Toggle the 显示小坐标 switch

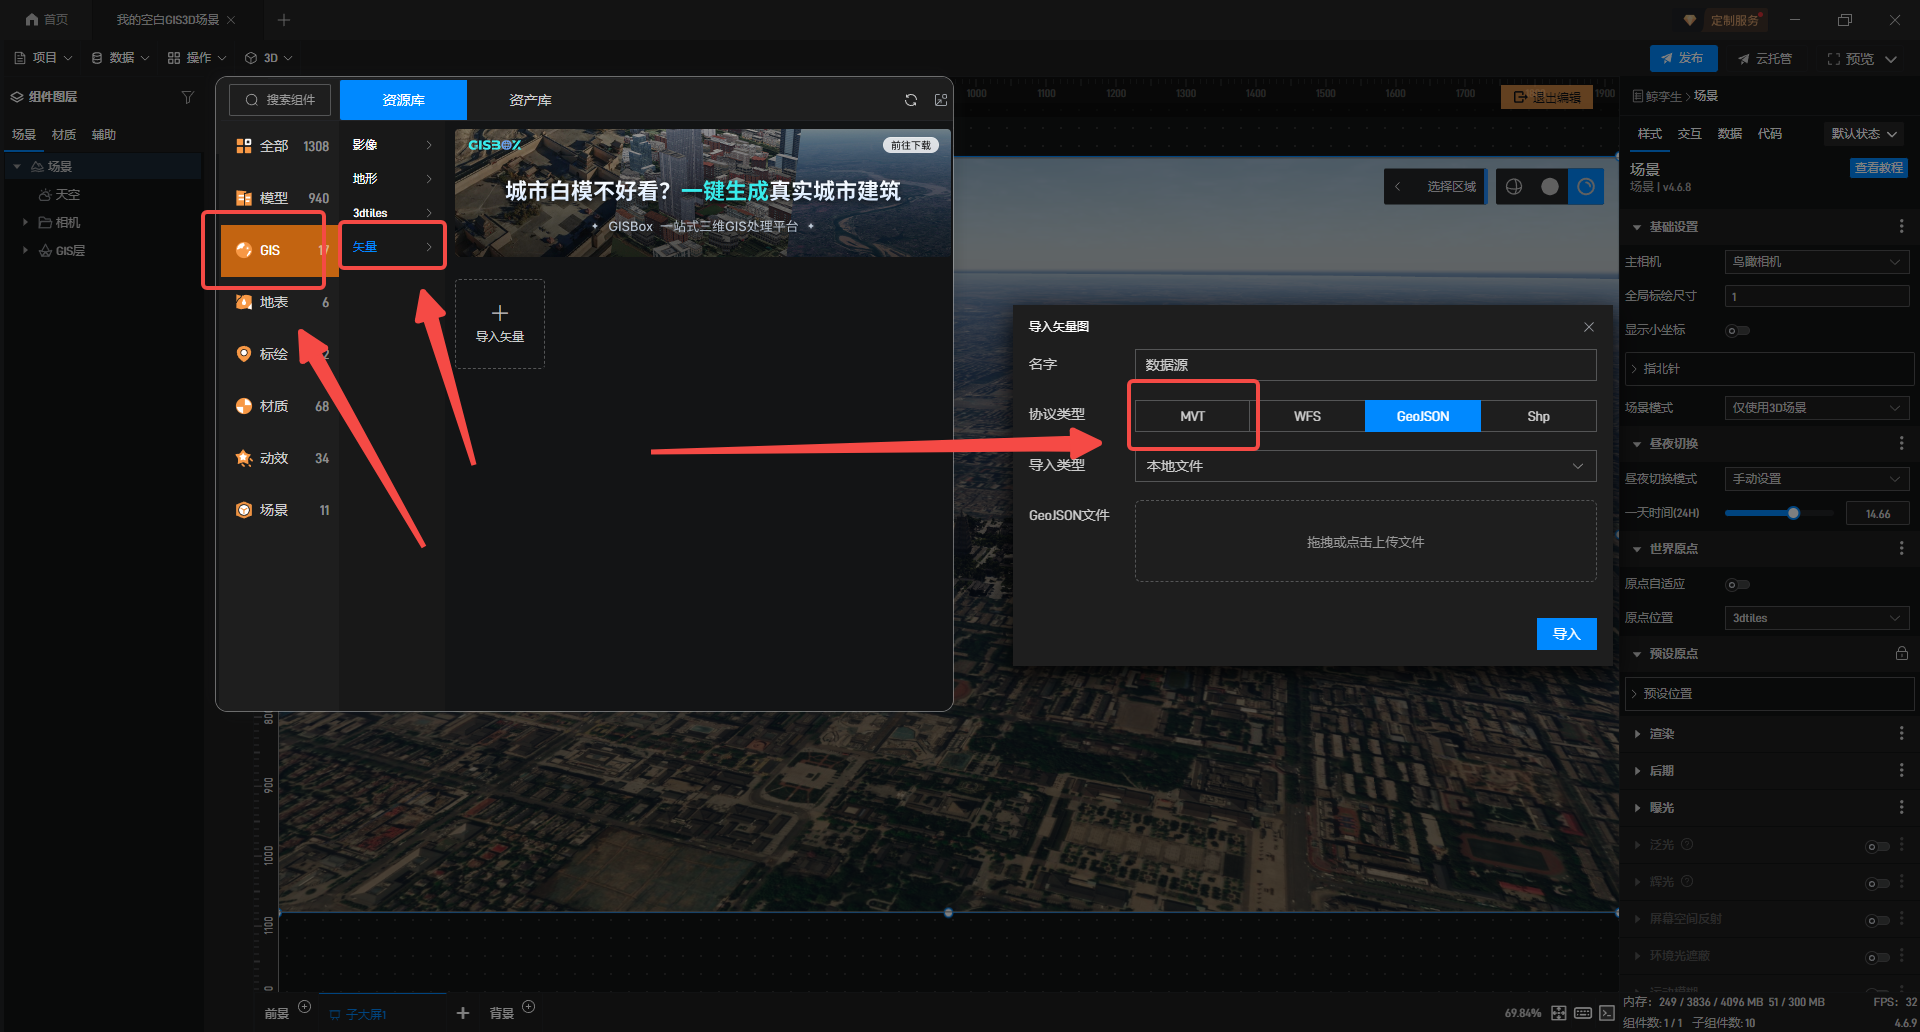tap(1737, 330)
